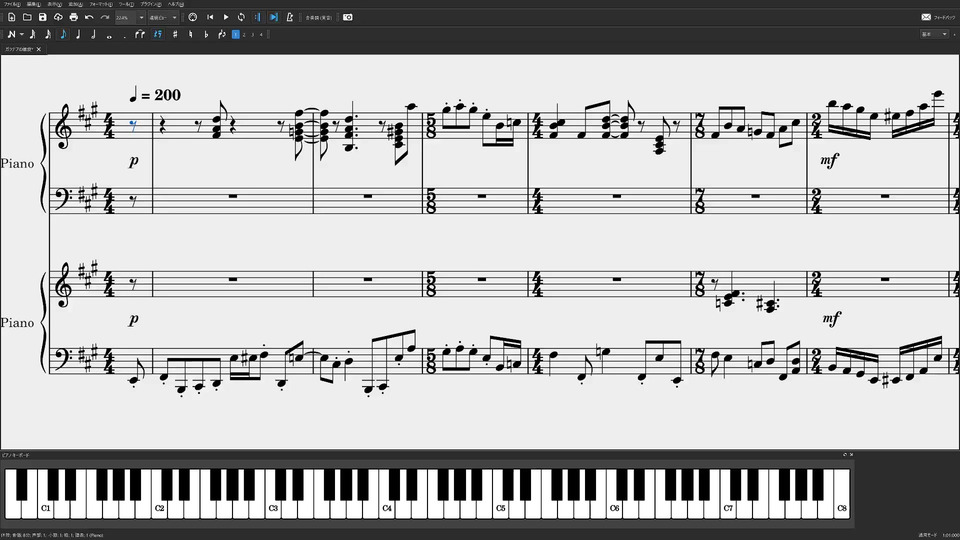Apply augmentation dot
This screenshot has height=540, width=960.
(124, 36)
